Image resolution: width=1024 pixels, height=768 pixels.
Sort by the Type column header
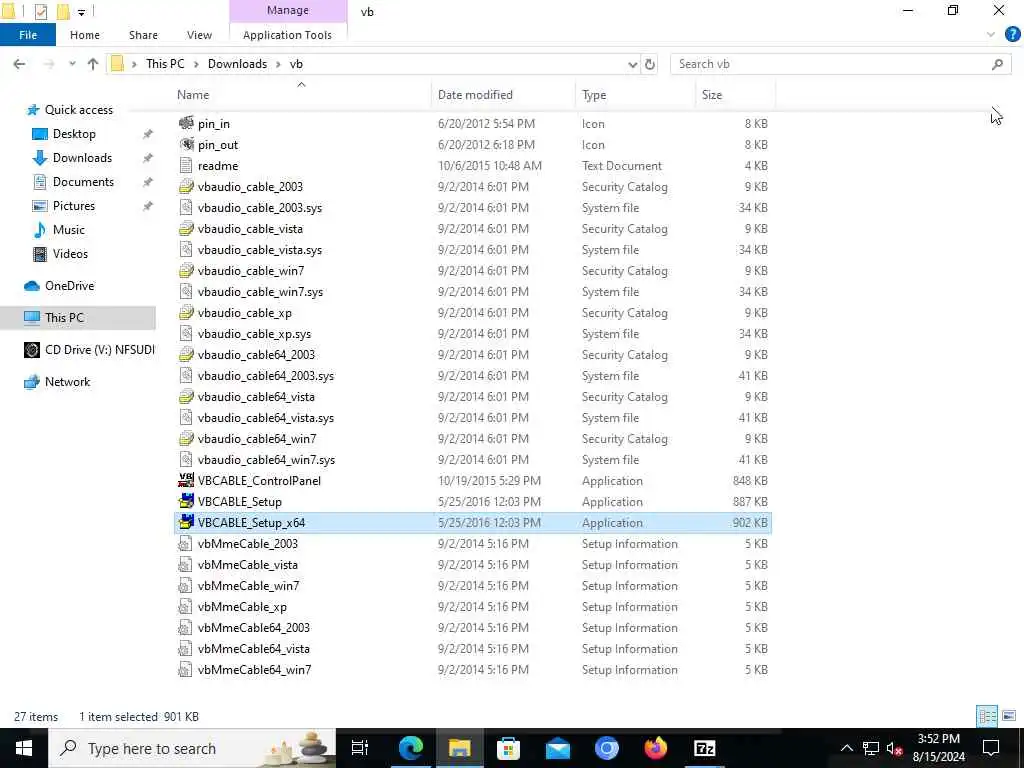click(594, 95)
